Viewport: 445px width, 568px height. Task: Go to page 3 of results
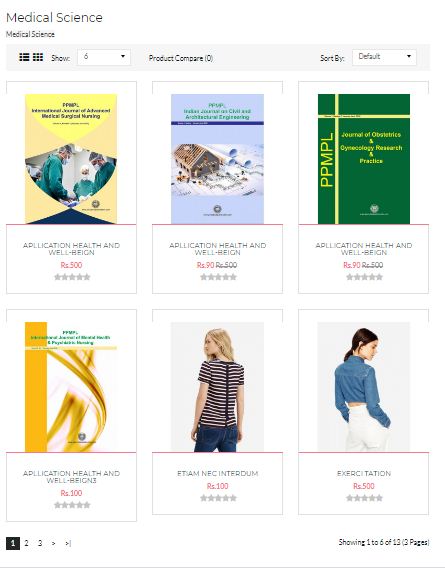click(x=40, y=543)
